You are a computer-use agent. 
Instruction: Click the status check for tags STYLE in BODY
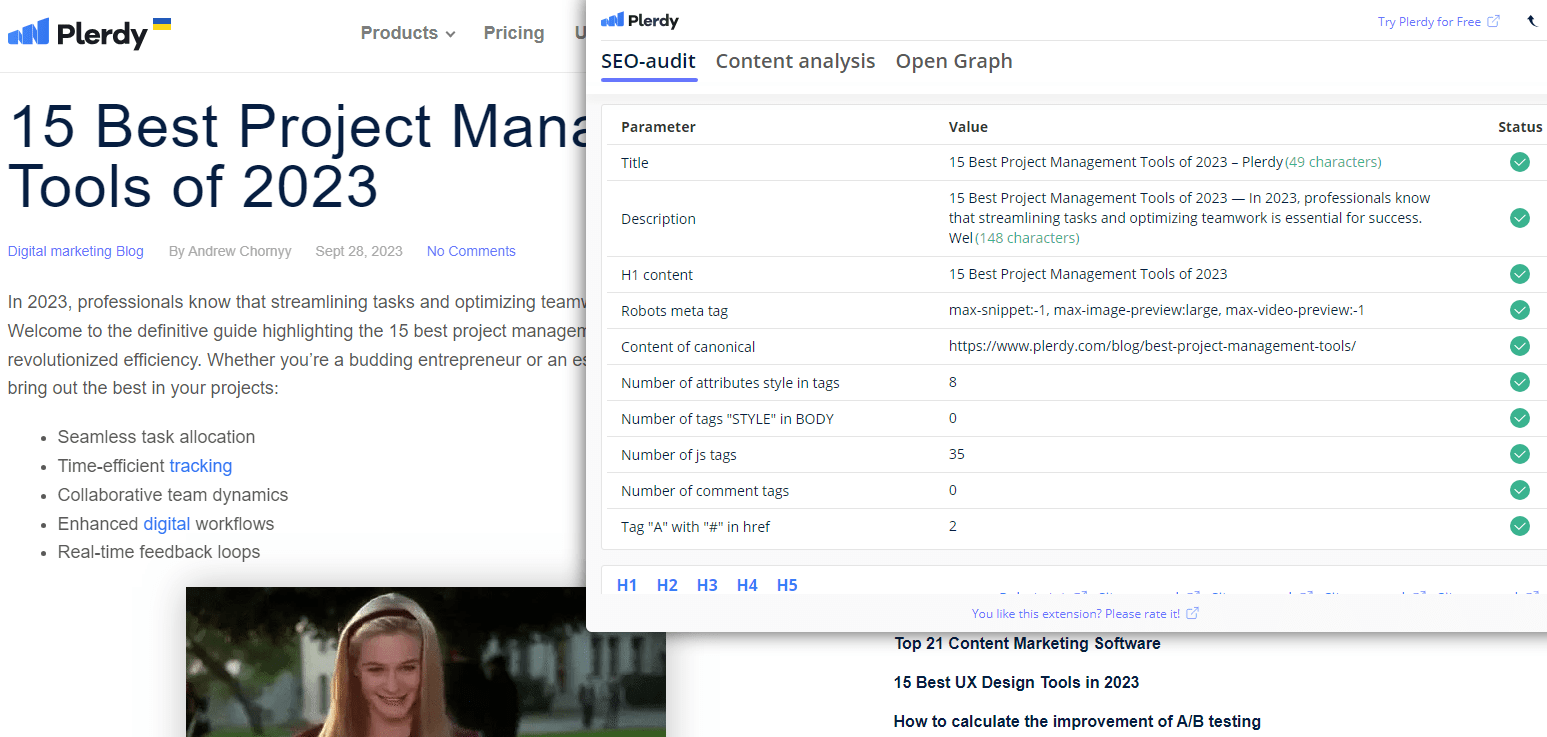1520,418
